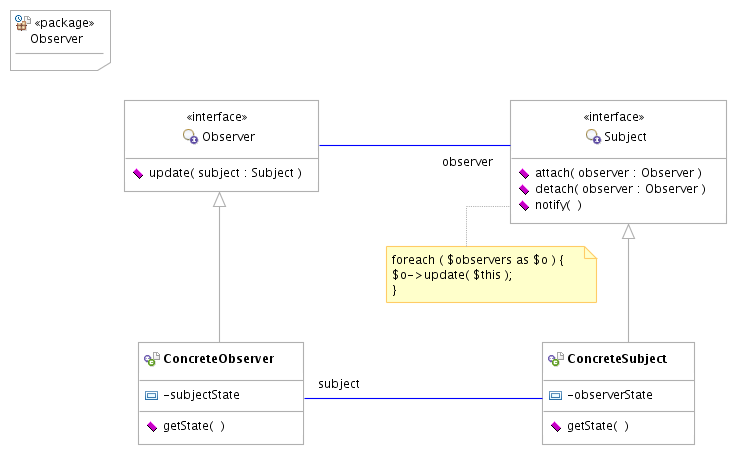Select the Subject interface icon

coord(593,137)
